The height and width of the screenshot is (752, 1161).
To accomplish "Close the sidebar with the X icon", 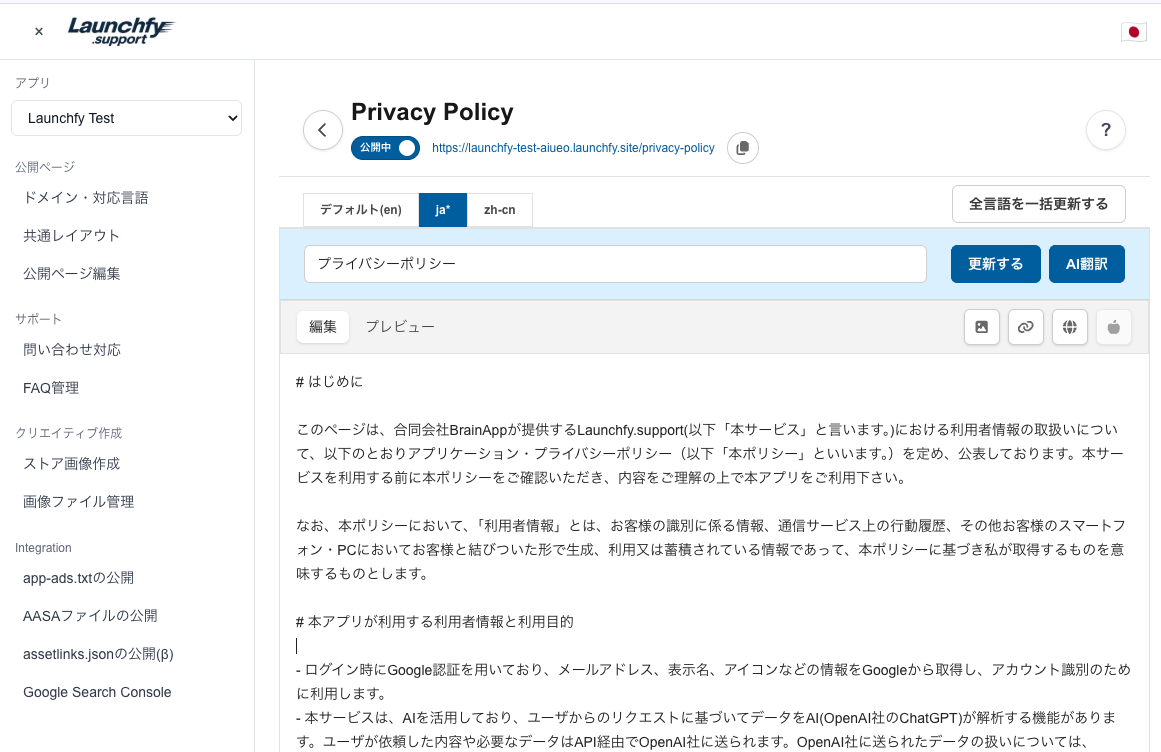I will click(x=39, y=32).
